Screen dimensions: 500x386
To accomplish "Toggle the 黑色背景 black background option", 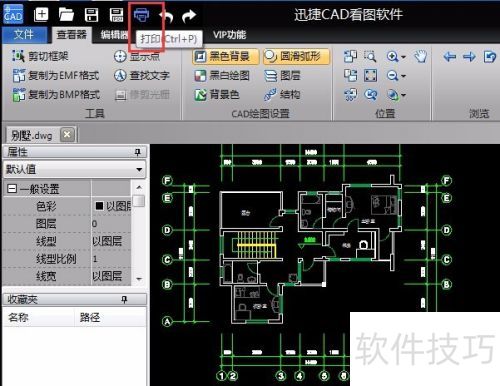I will pyautogui.click(x=226, y=56).
